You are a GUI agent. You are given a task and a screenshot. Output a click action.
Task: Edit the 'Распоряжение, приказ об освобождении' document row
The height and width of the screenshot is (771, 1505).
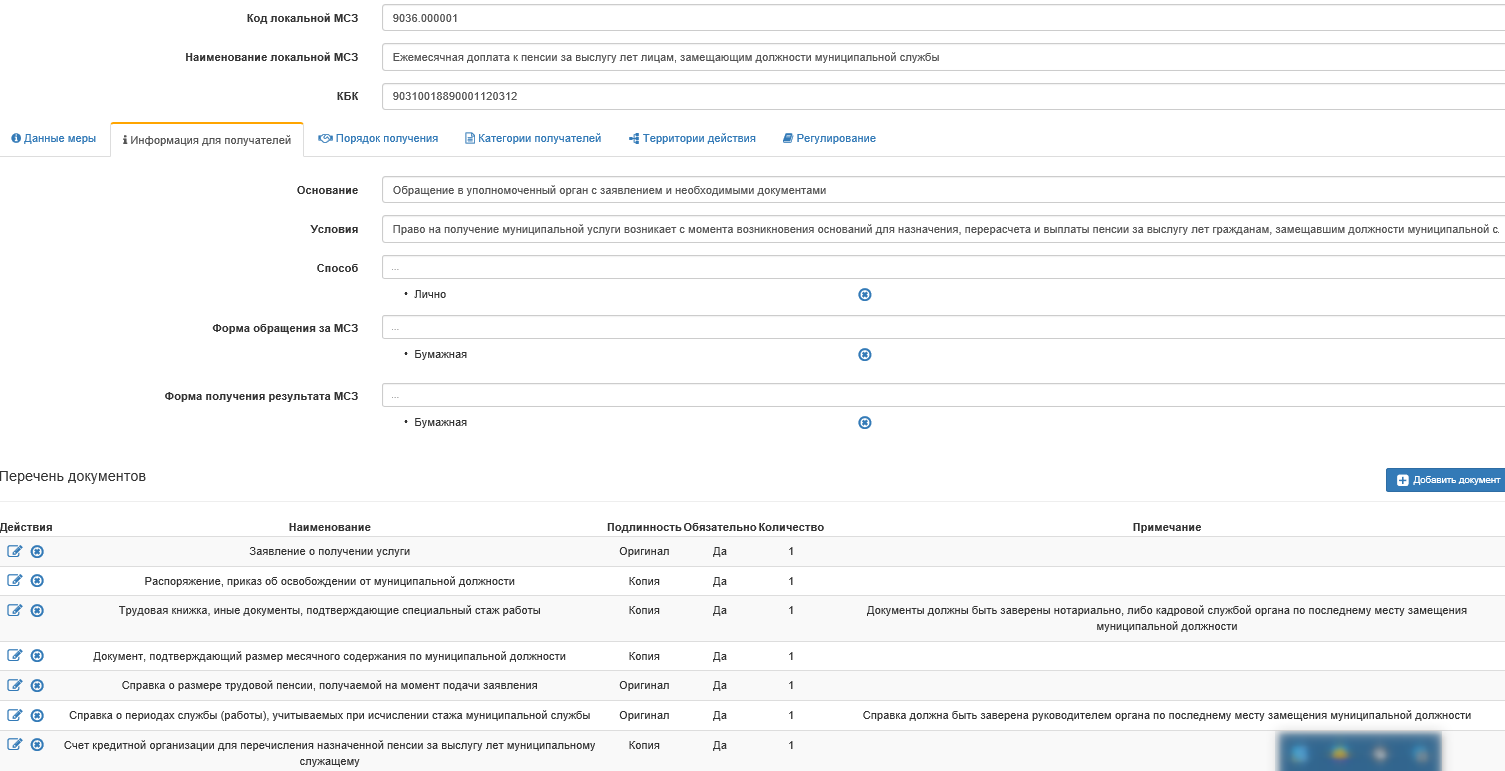click(x=15, y=580)
